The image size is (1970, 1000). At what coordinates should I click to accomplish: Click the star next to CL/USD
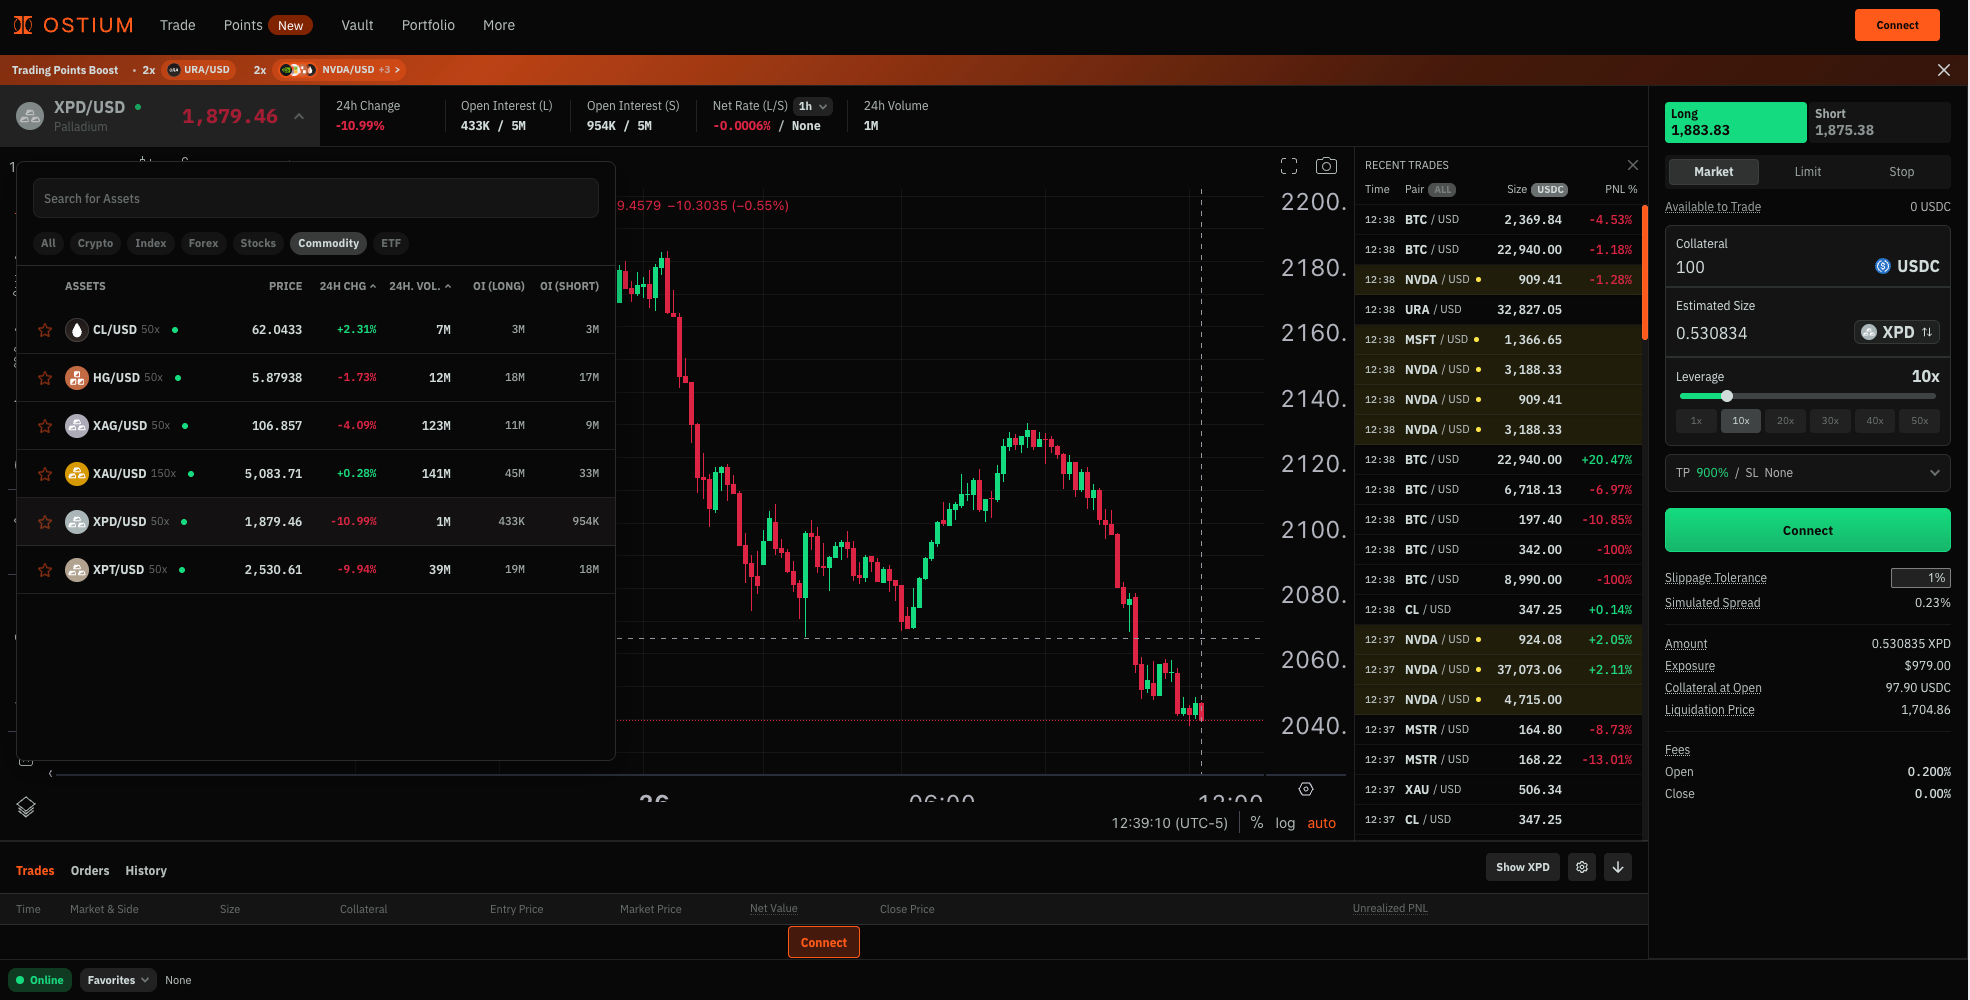point(45,330)
